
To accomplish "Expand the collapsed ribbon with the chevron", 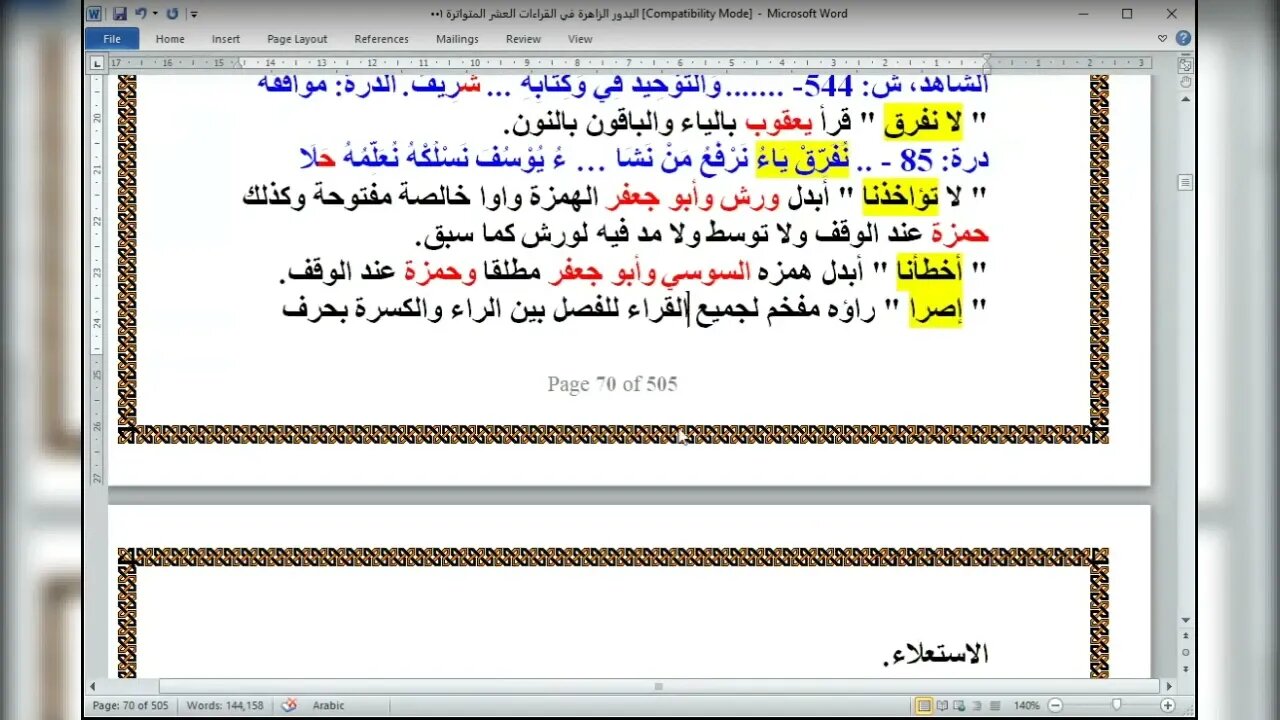I will [x=1164, y=39].
